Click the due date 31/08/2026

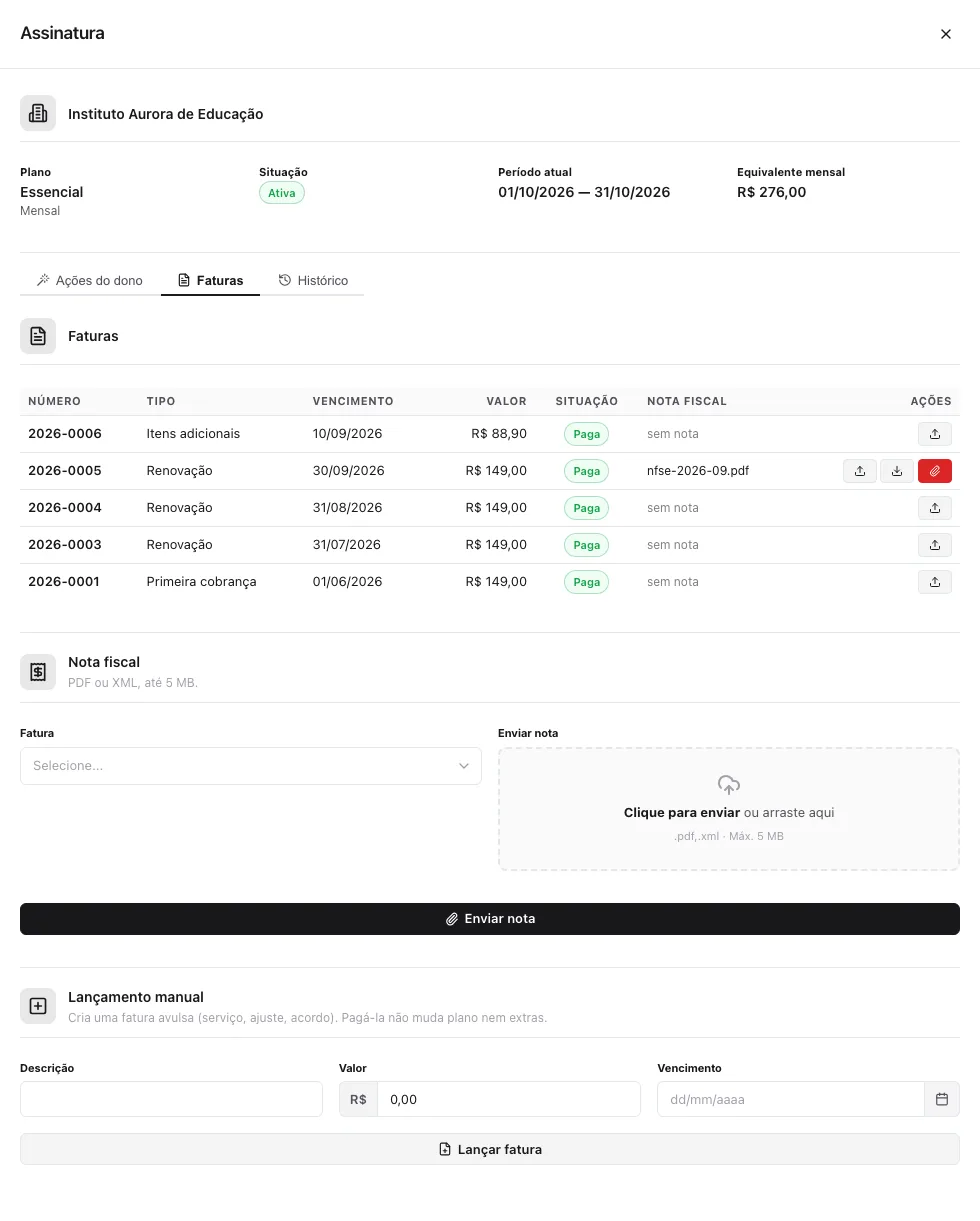pyautogui.click(x=347, y=508)
